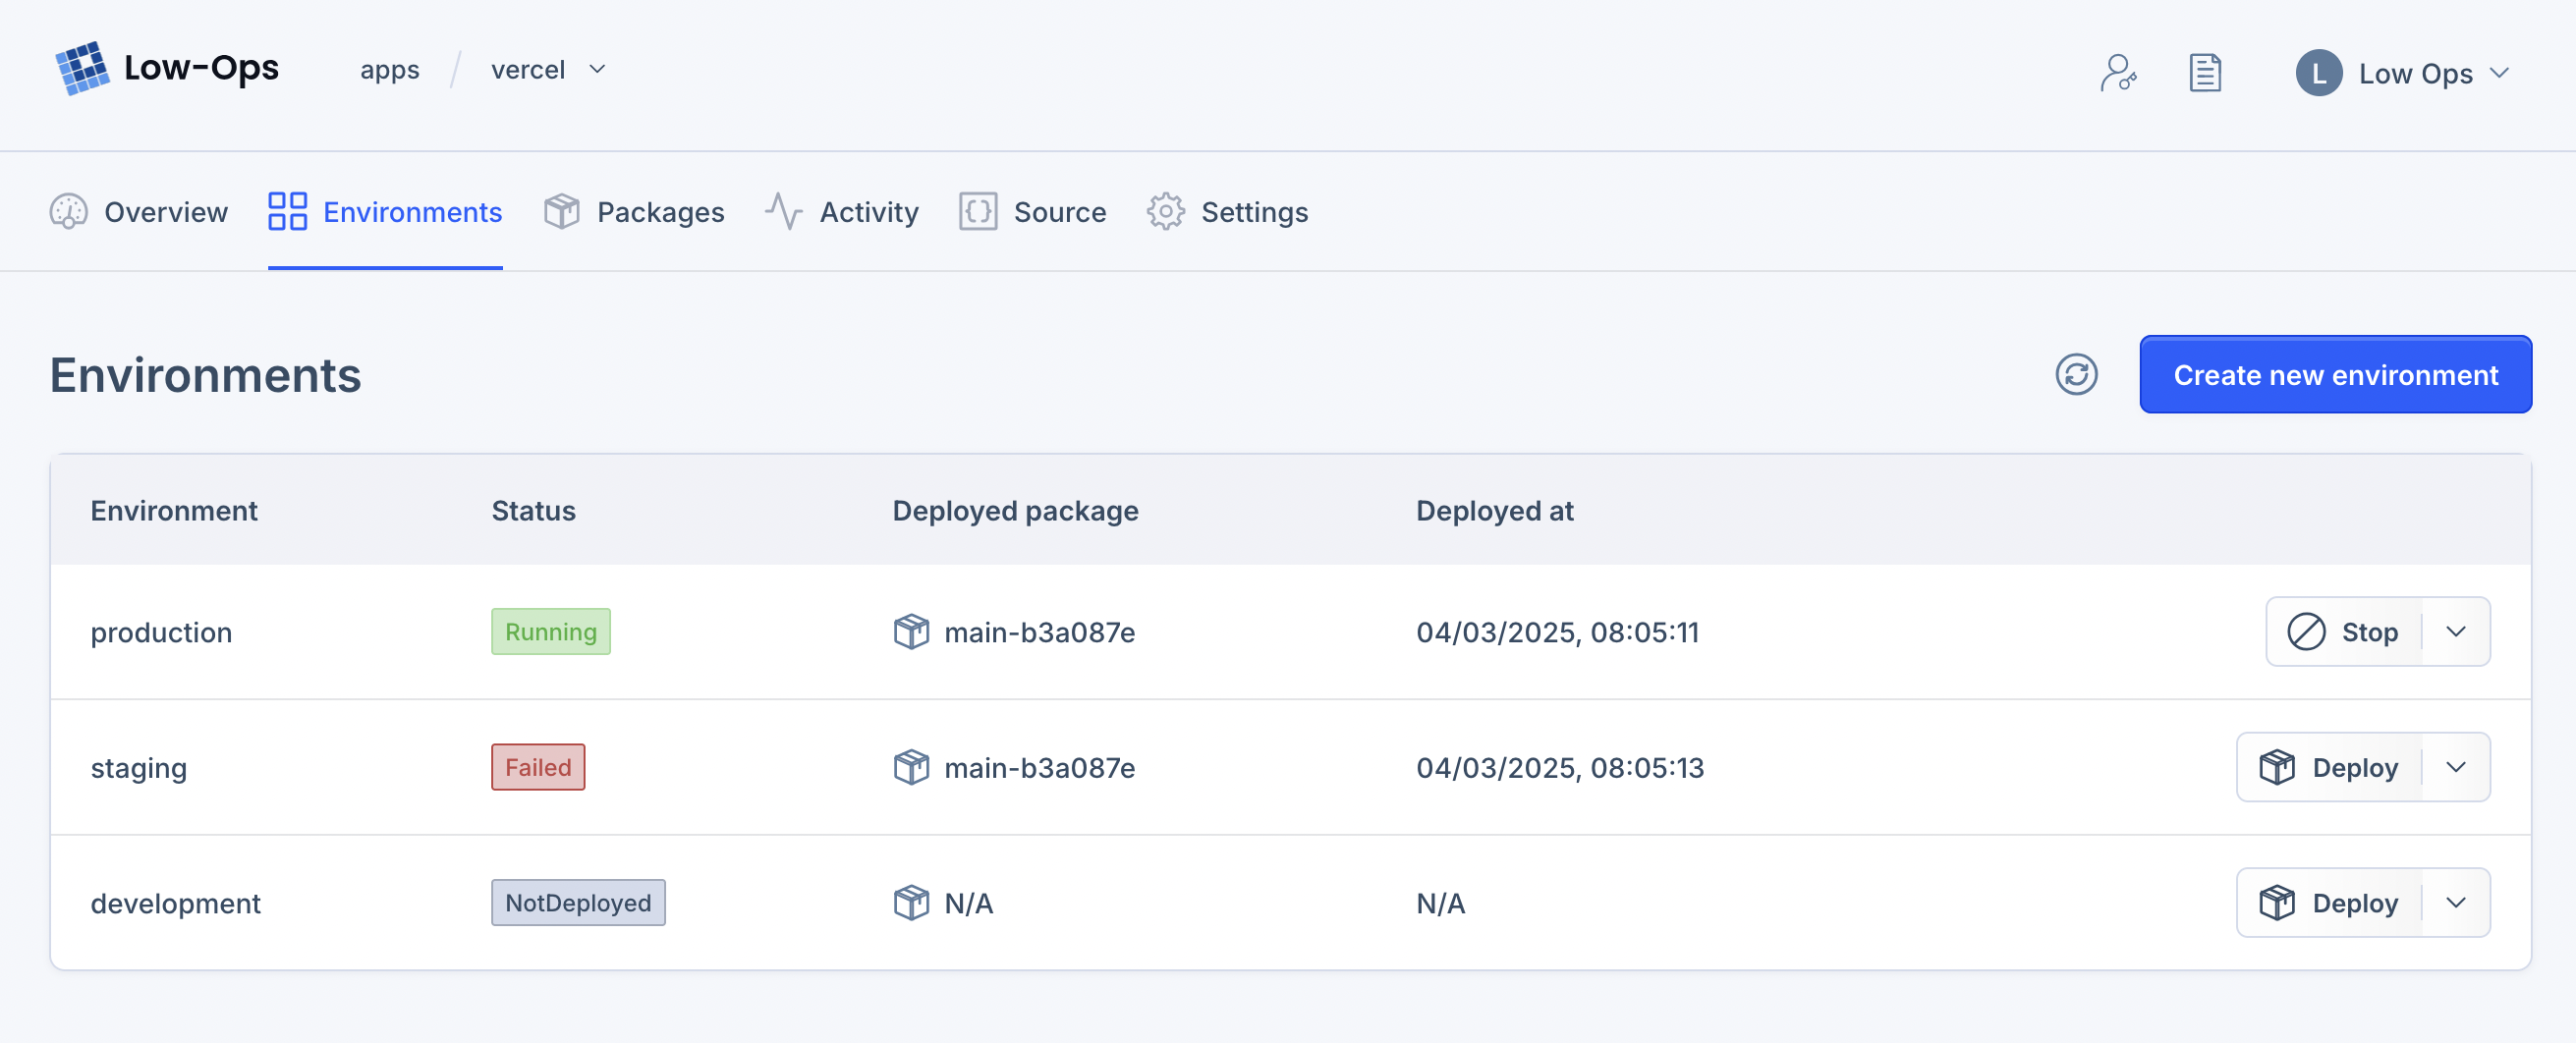2576x1043 pixels.
Task: Open the documentation page icon
Action: pos(2204,73)
